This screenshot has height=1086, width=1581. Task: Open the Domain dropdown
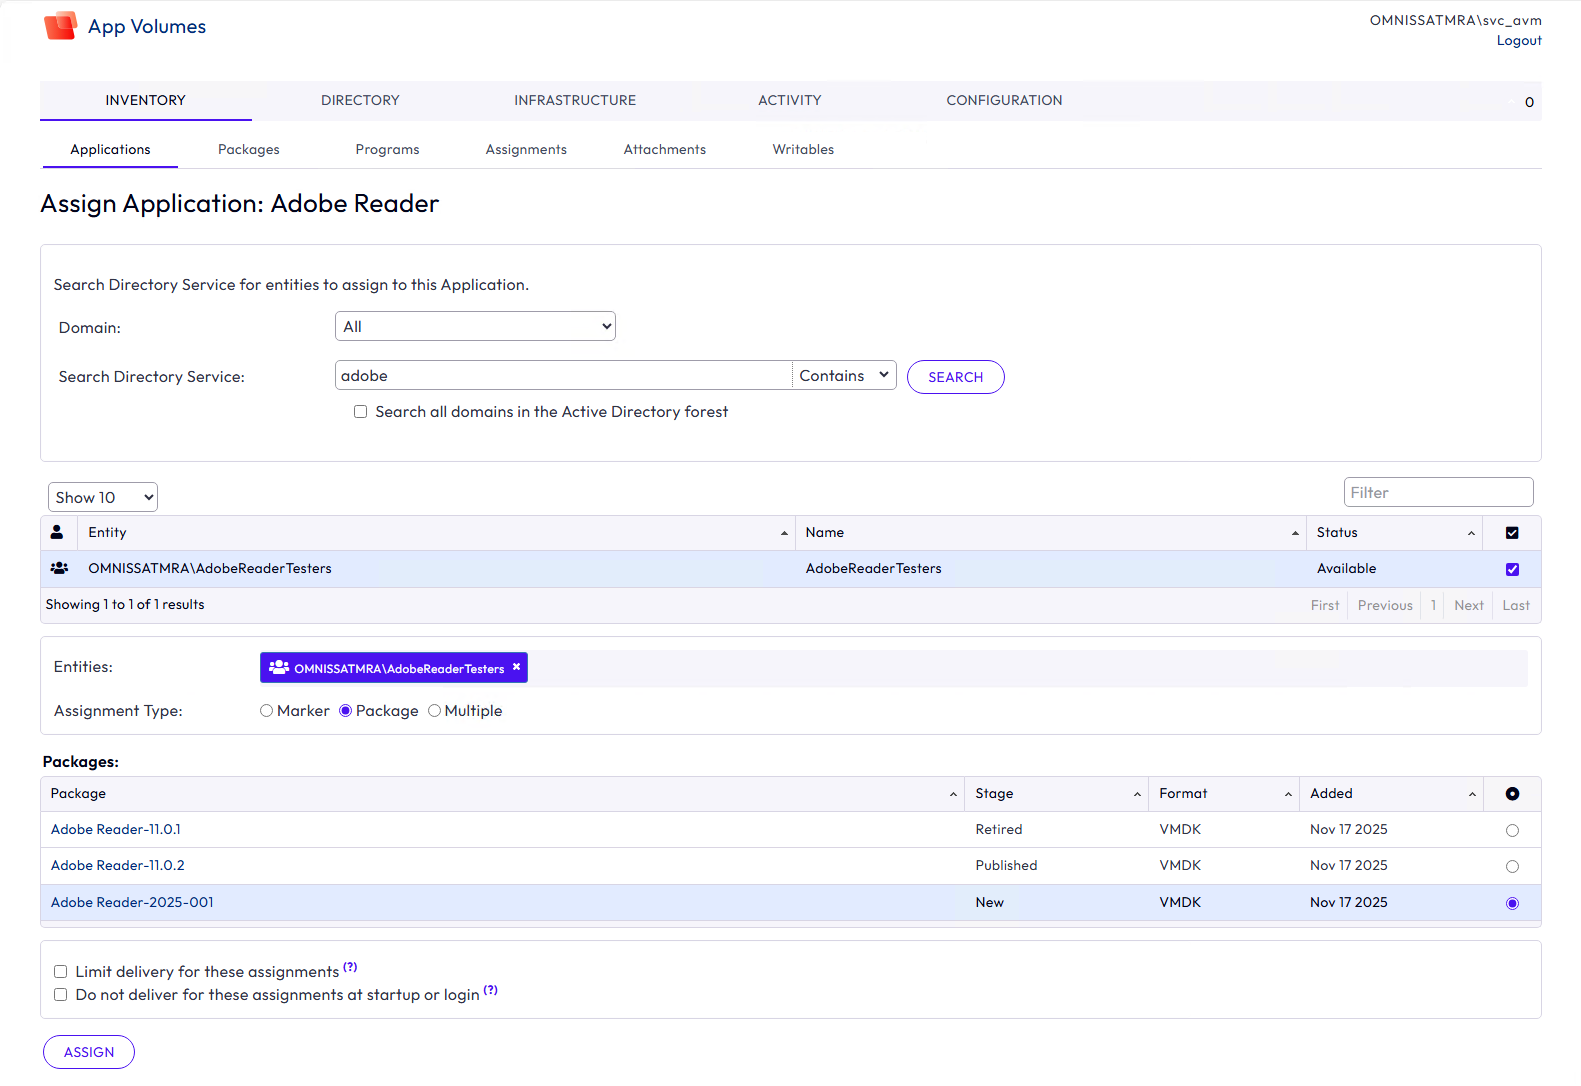pyautogui.click(x=475, y=327)
